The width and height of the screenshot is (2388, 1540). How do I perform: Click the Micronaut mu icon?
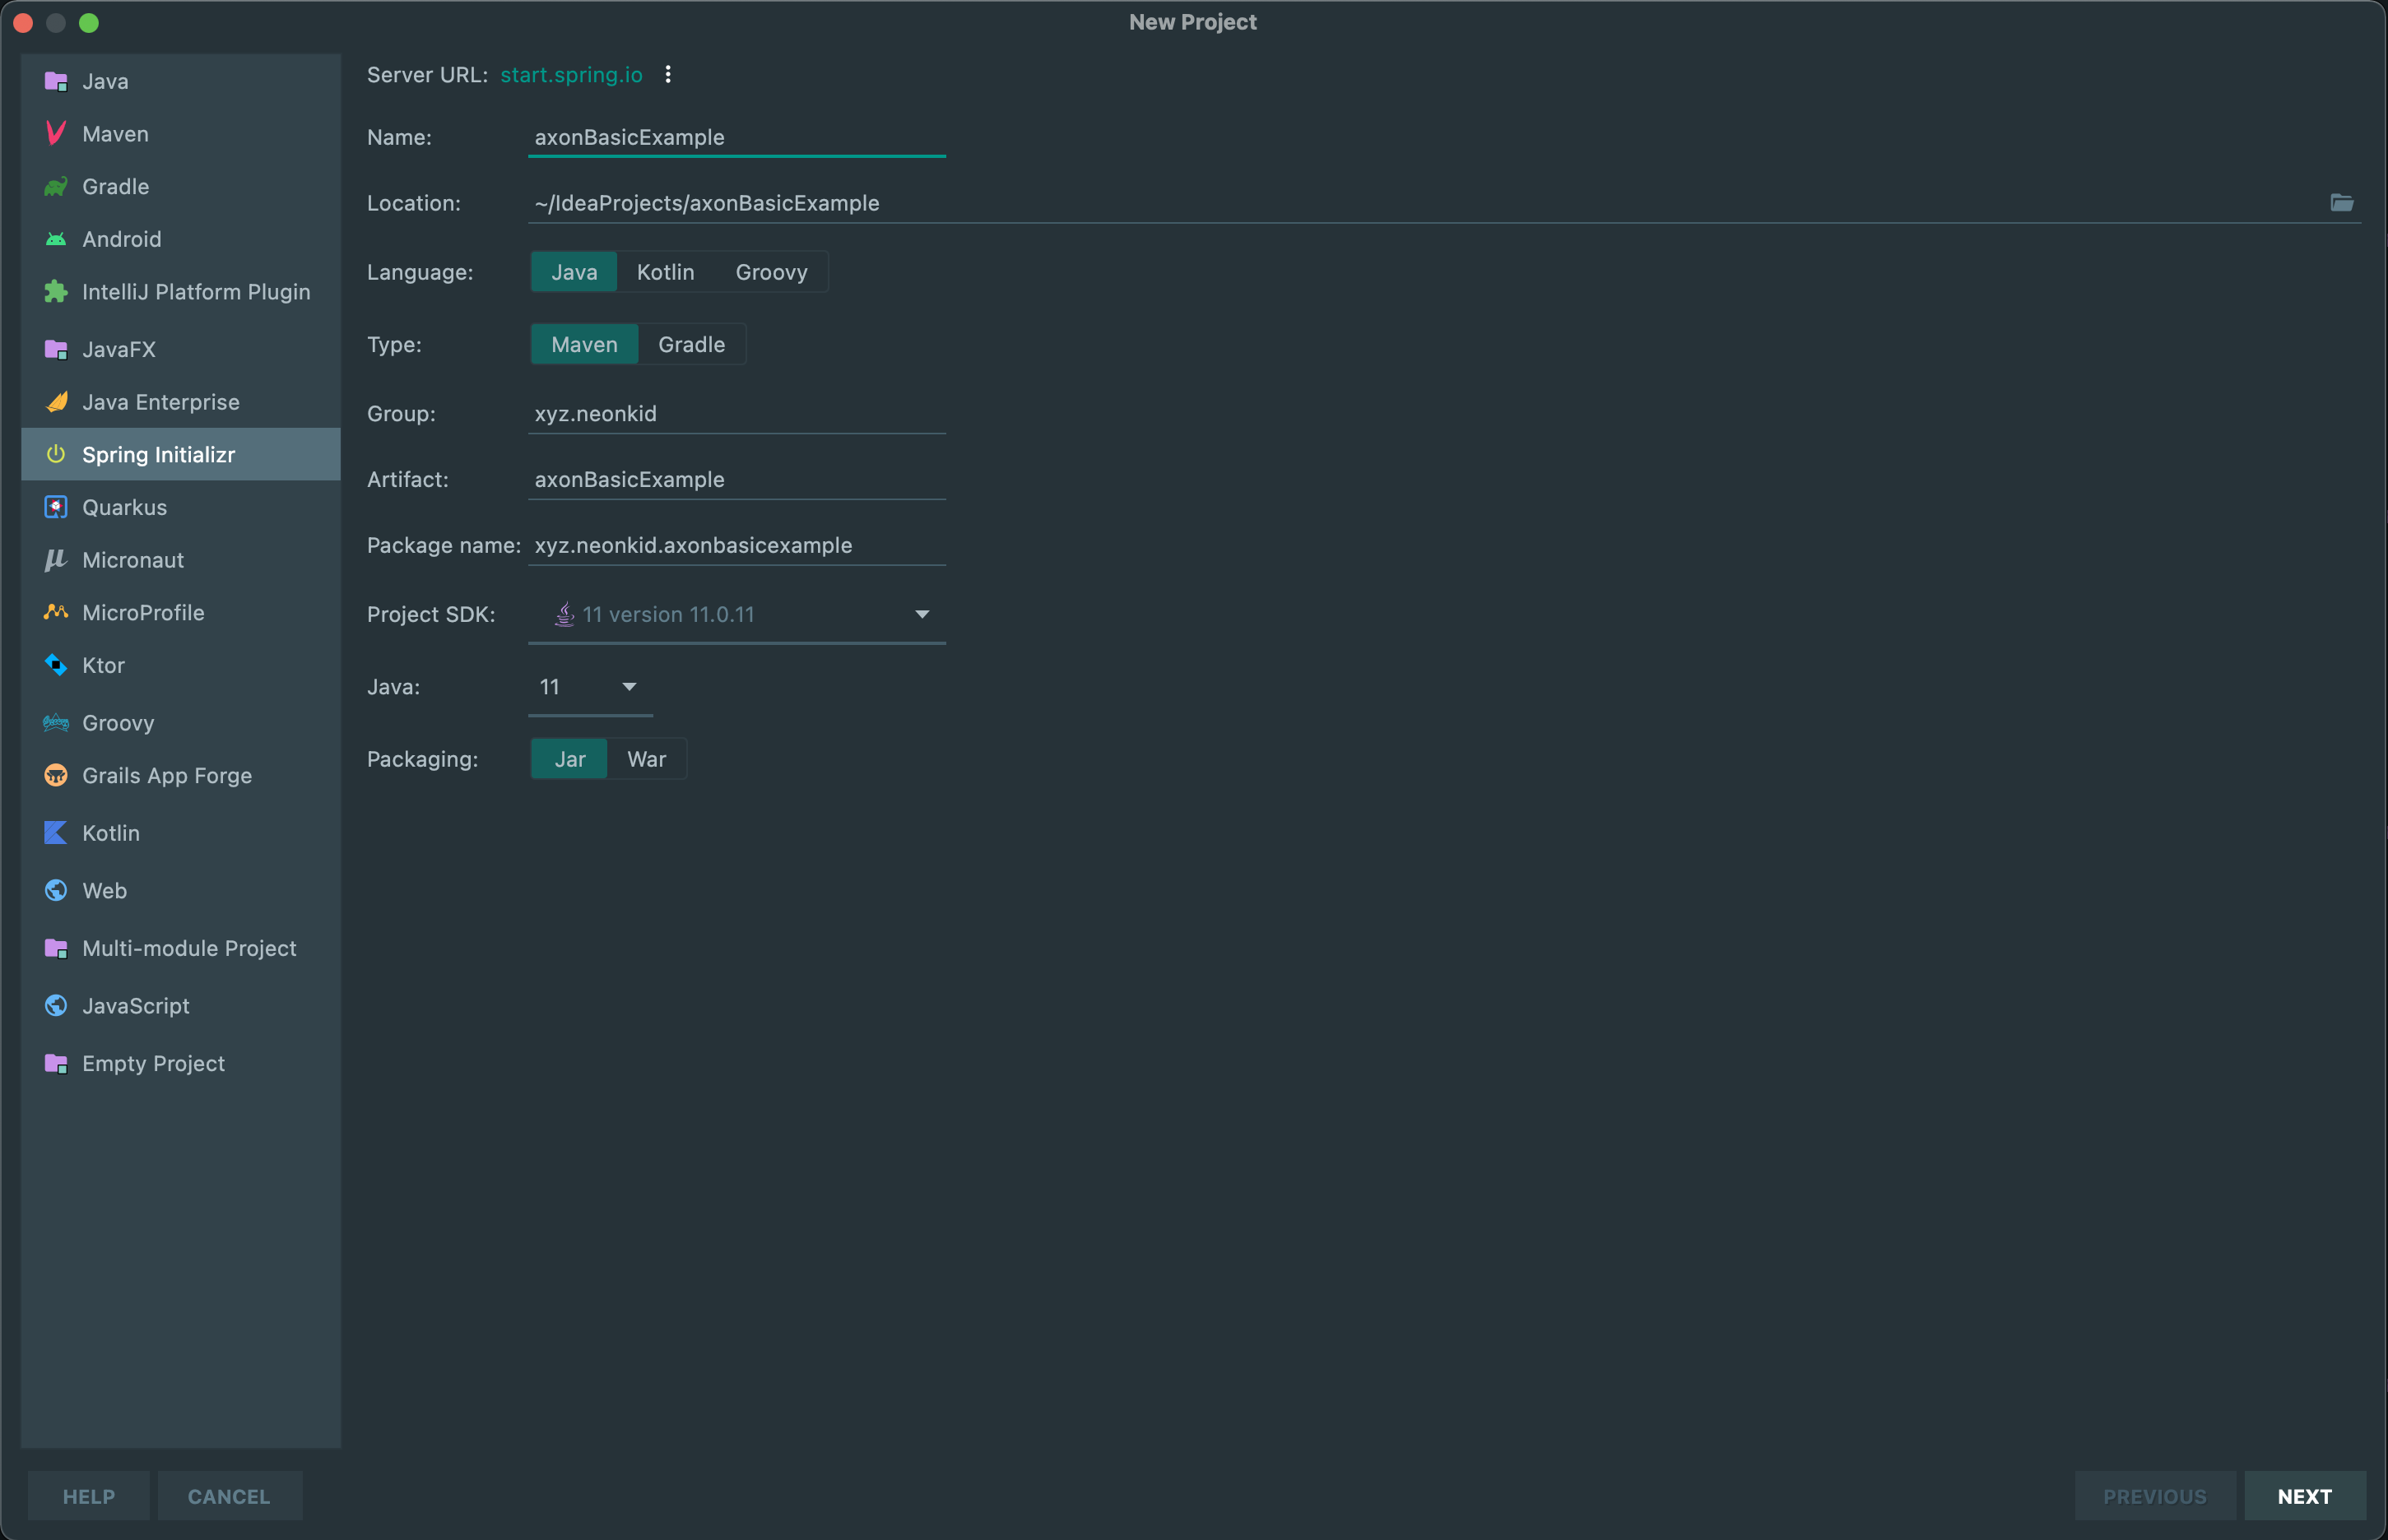click(x=56, y=560)
